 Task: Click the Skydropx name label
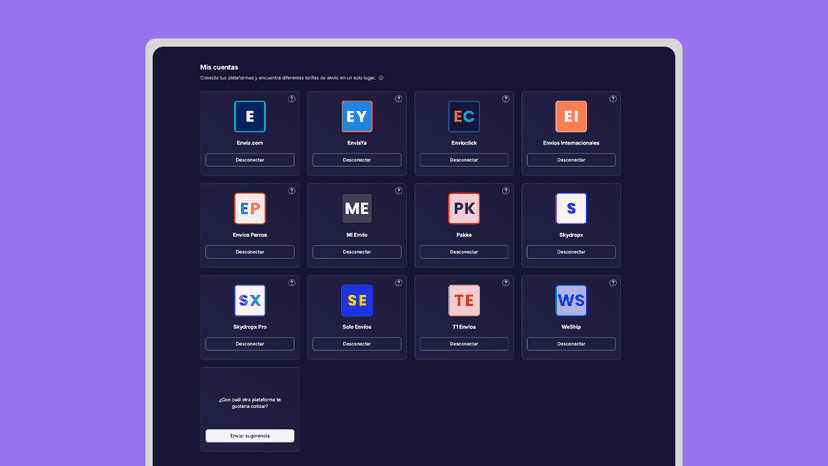point(571,235)
